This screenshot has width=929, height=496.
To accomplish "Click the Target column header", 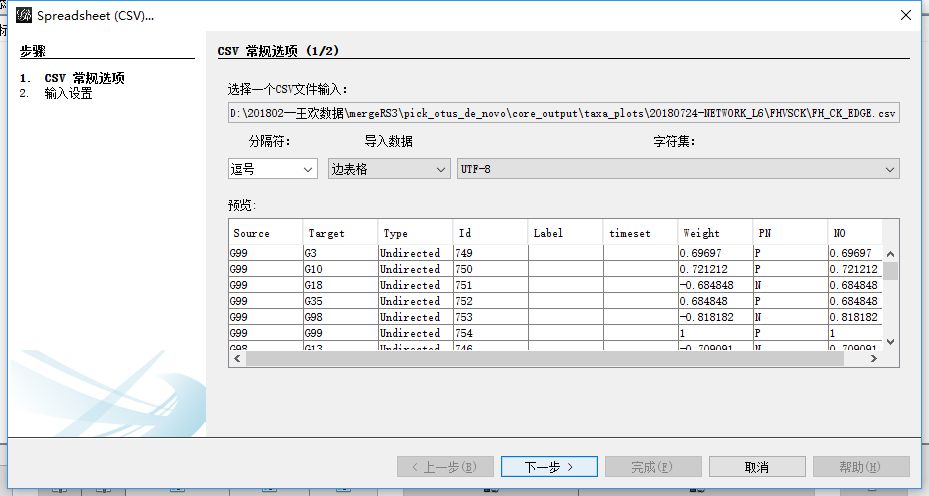I will click(341, 233).
